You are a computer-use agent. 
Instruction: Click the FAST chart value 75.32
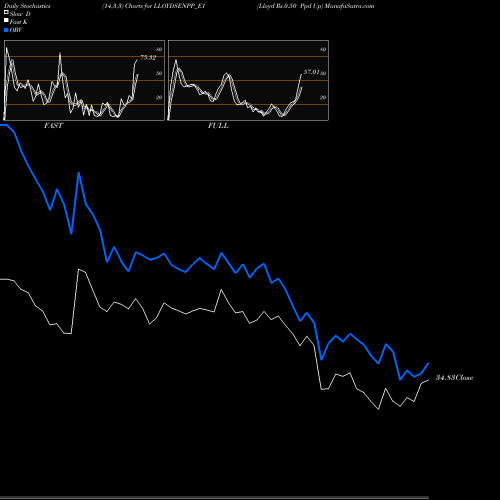[x=148, y=57]
